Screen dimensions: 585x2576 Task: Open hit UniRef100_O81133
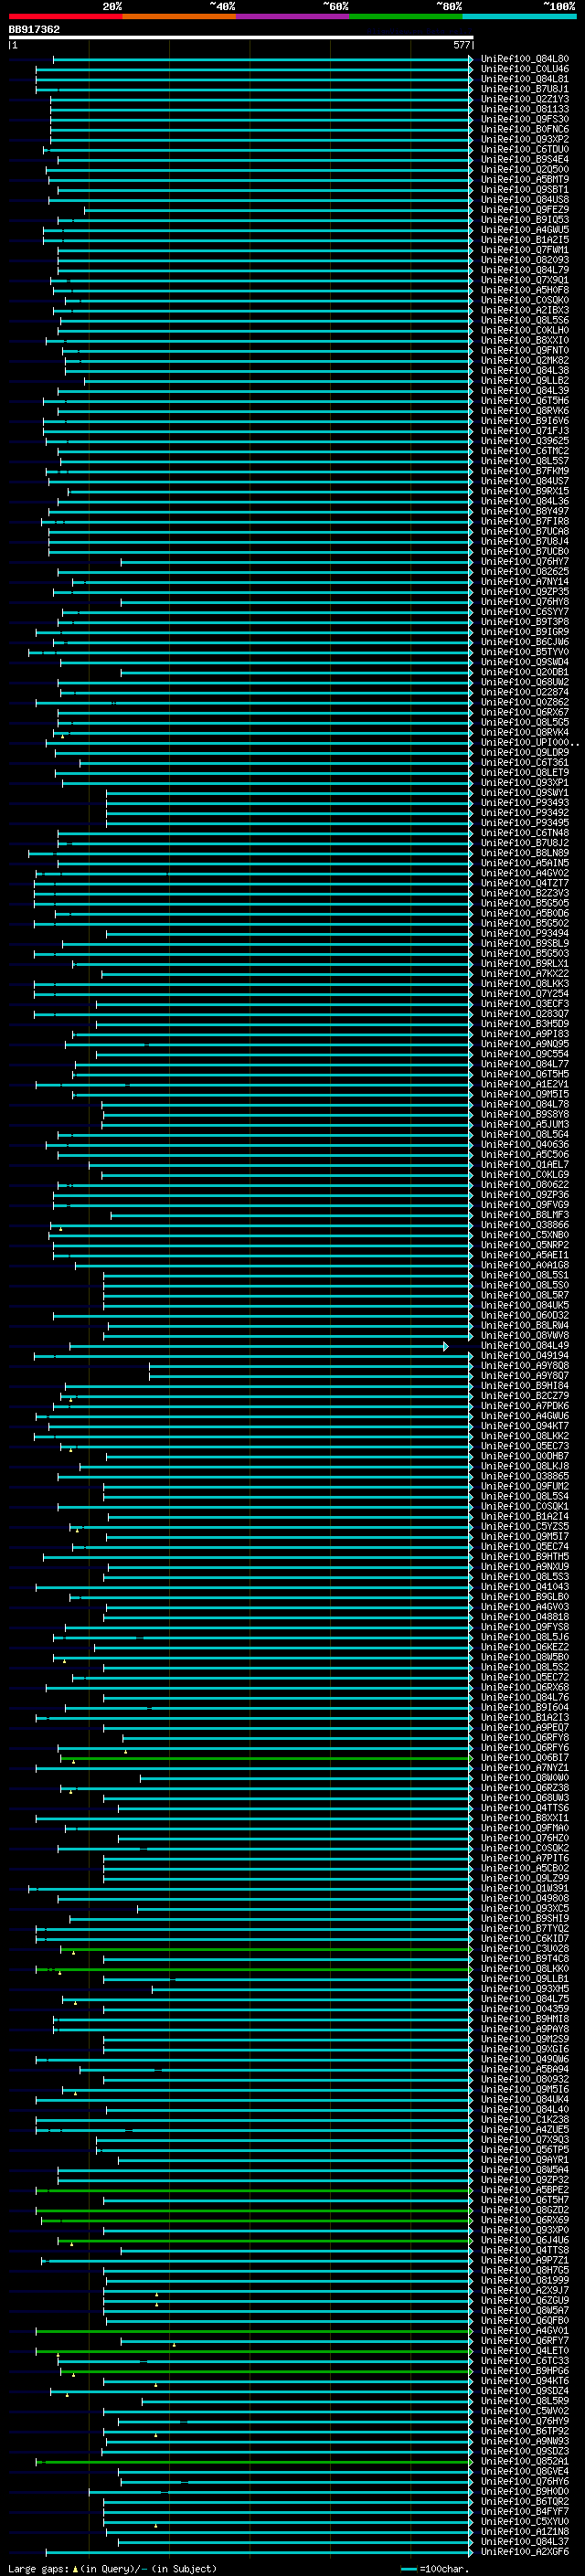[525, 109]
